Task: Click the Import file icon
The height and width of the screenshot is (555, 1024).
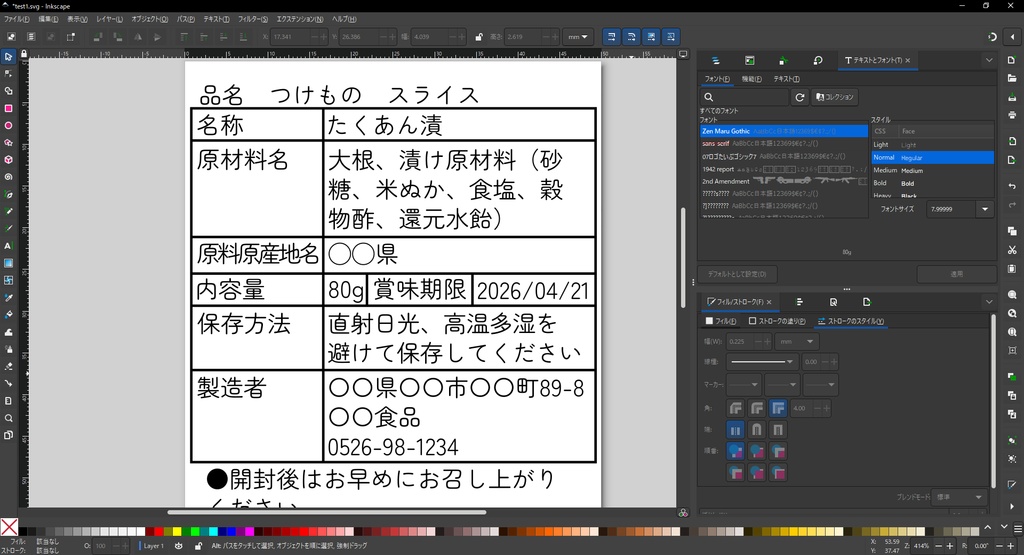Action: click(1012, 142)
